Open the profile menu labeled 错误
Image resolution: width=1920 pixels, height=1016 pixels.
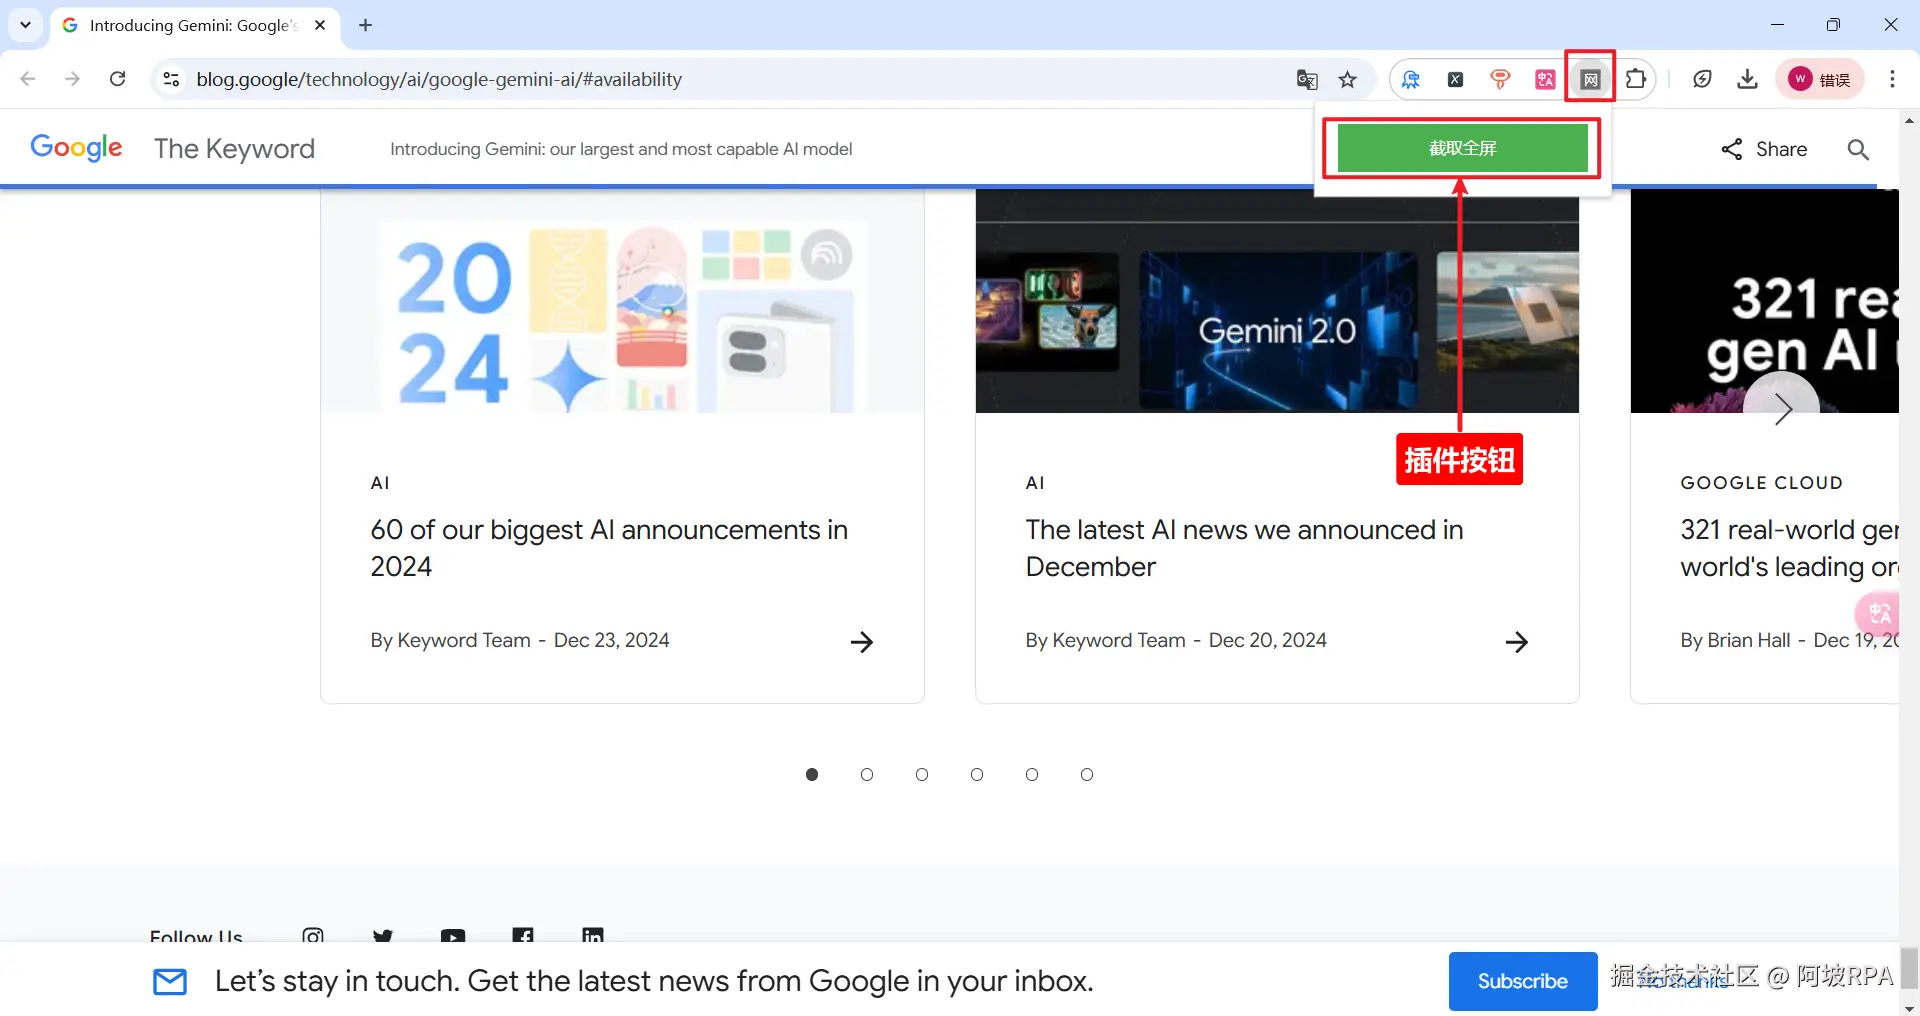tap(1820, 79)
